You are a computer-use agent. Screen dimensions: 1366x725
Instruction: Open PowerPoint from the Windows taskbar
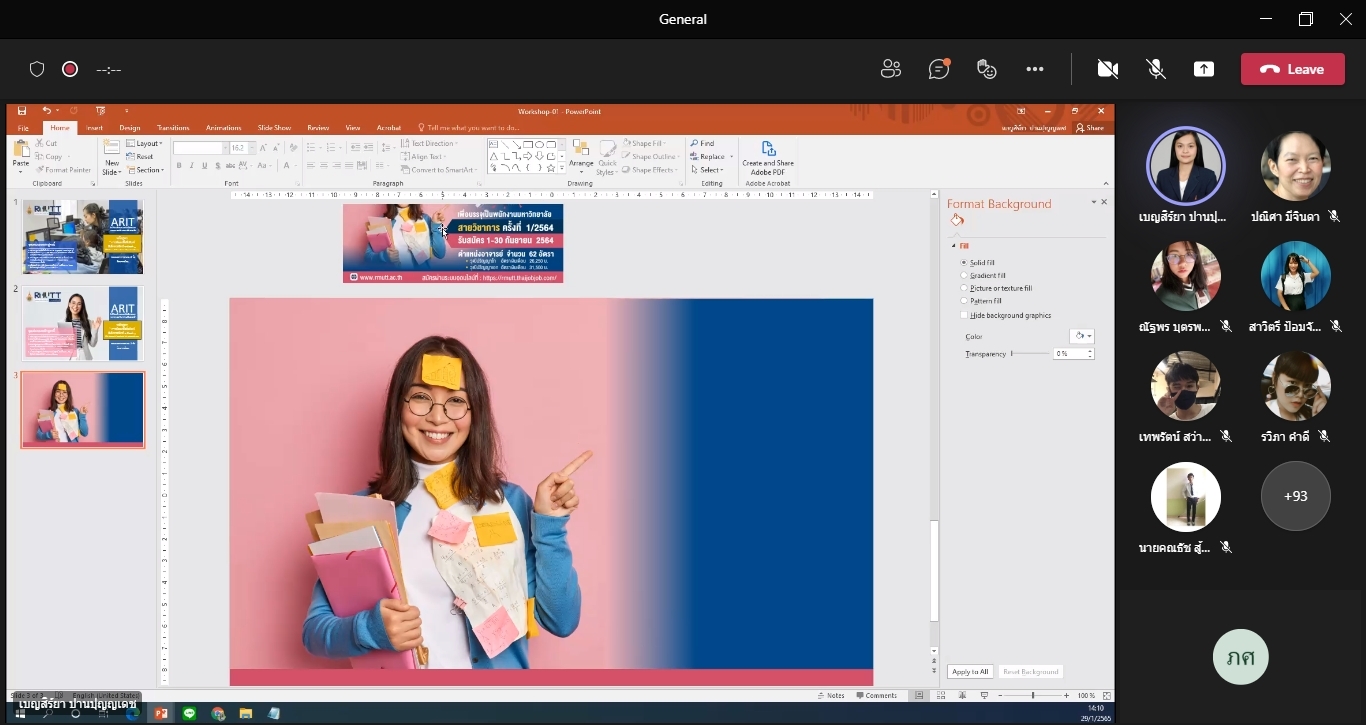(x=160, y=713)
